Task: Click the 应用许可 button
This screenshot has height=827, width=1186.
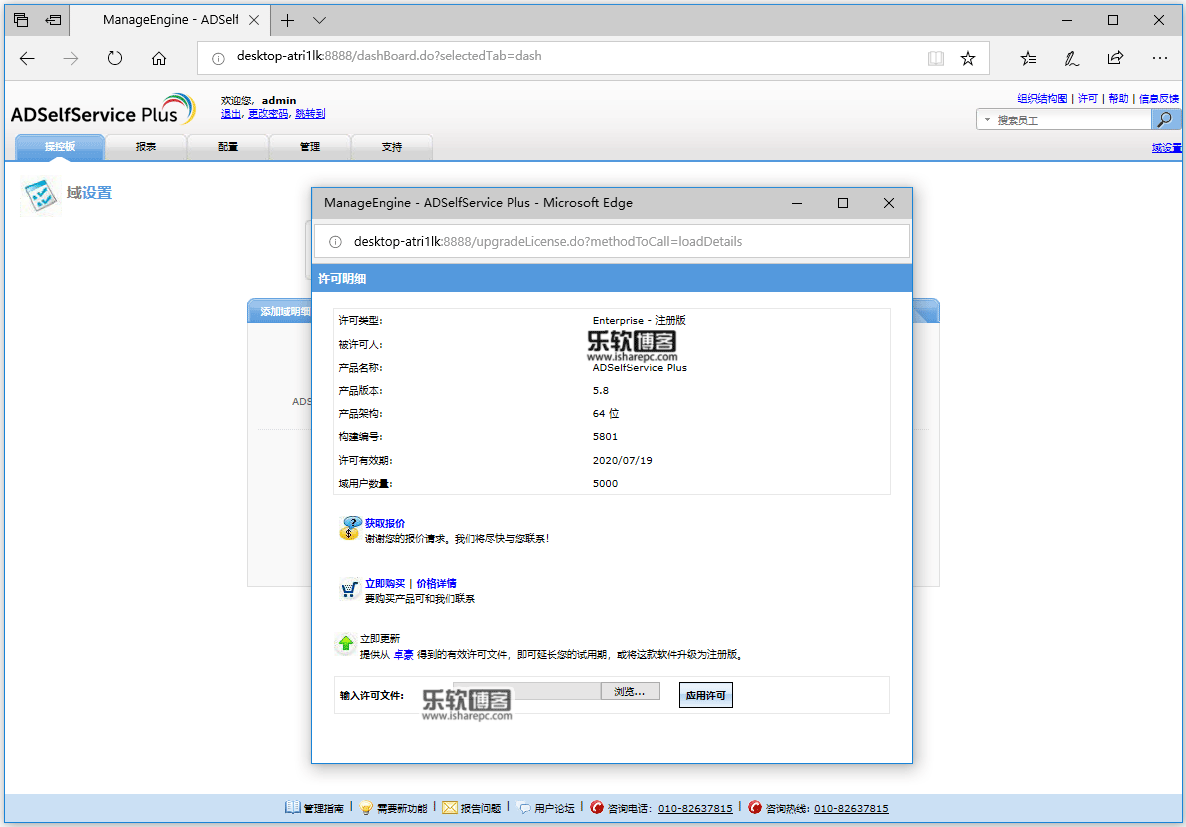Action: pos(706,695)
